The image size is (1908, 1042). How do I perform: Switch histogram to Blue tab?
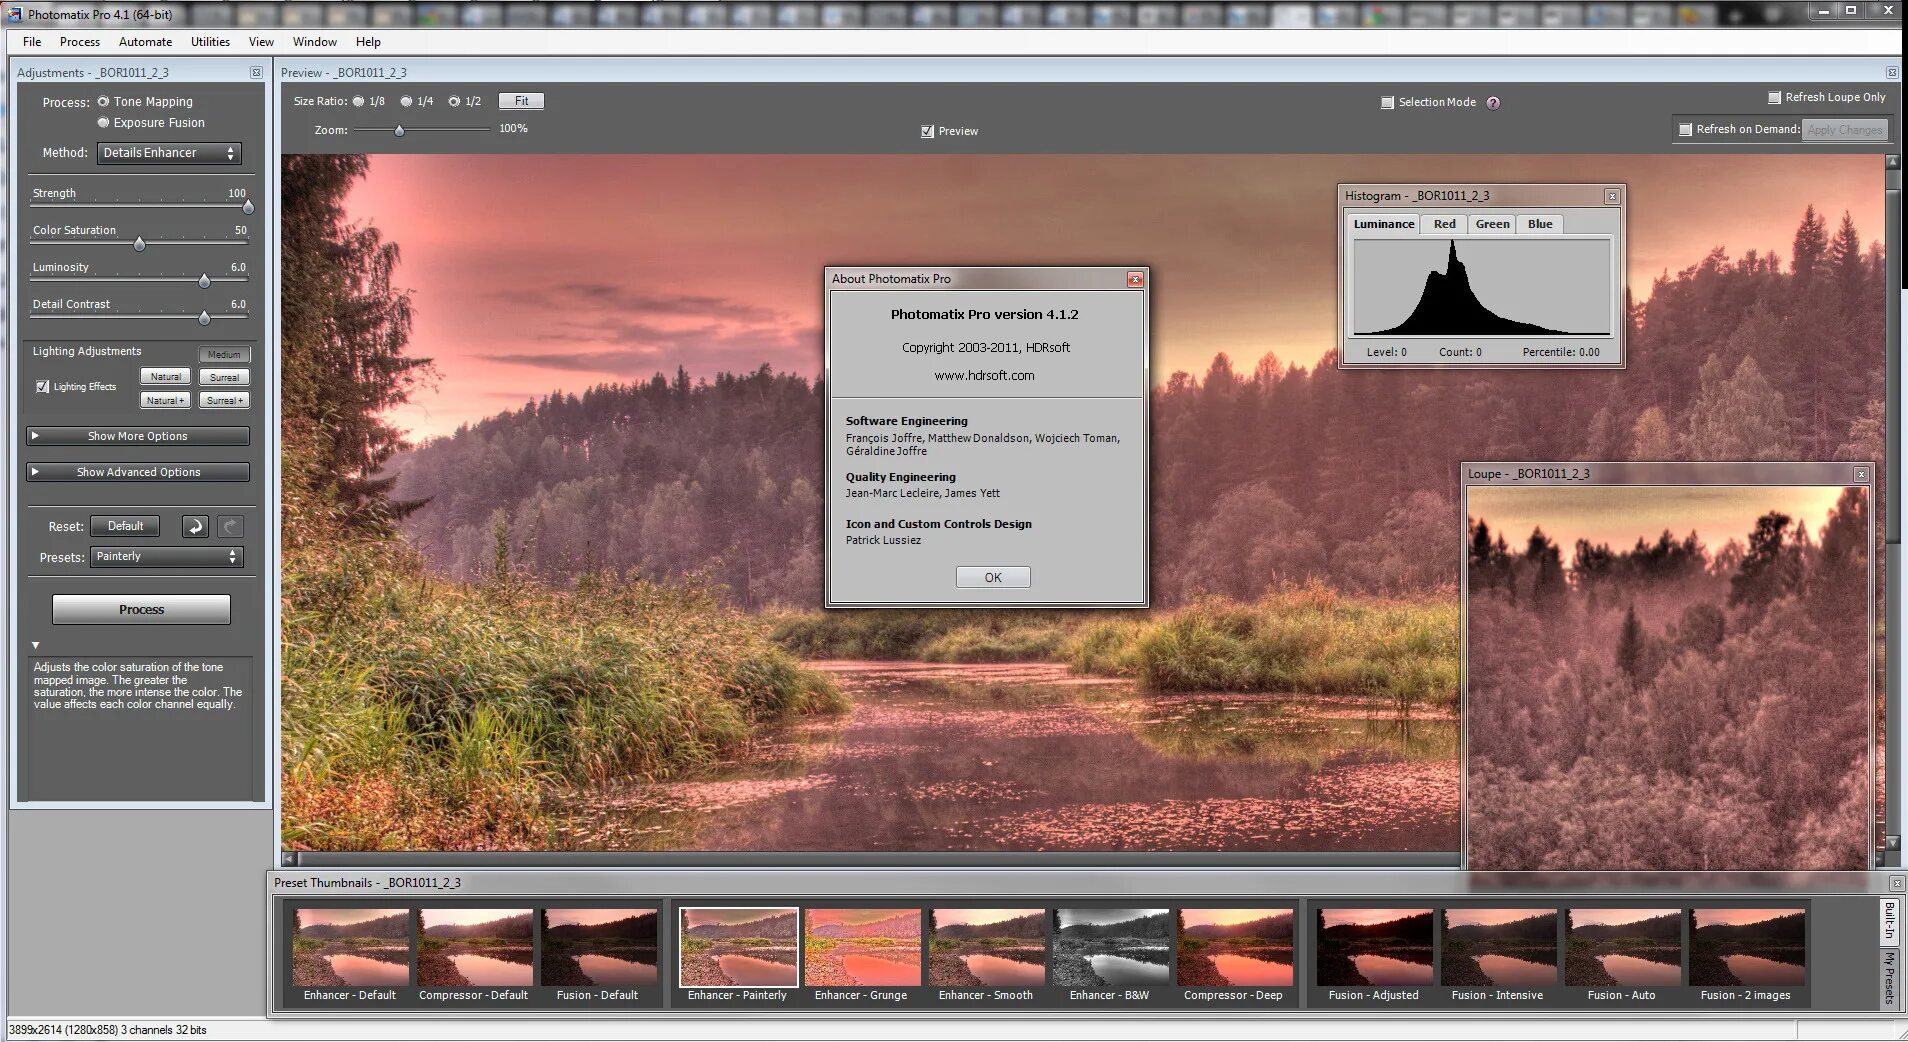click(1540, 225)
